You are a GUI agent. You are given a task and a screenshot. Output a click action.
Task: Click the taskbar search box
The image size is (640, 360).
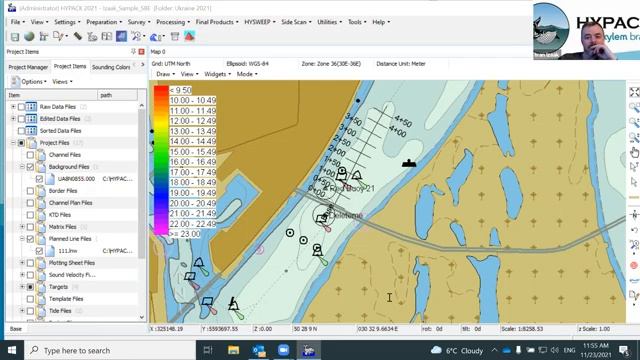coord(110,350)
